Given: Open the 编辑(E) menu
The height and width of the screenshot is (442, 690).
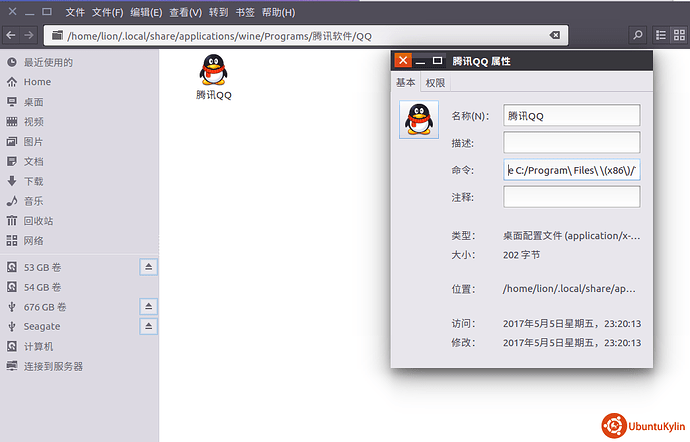Looking at the screenshot, I should coord(146,12).
